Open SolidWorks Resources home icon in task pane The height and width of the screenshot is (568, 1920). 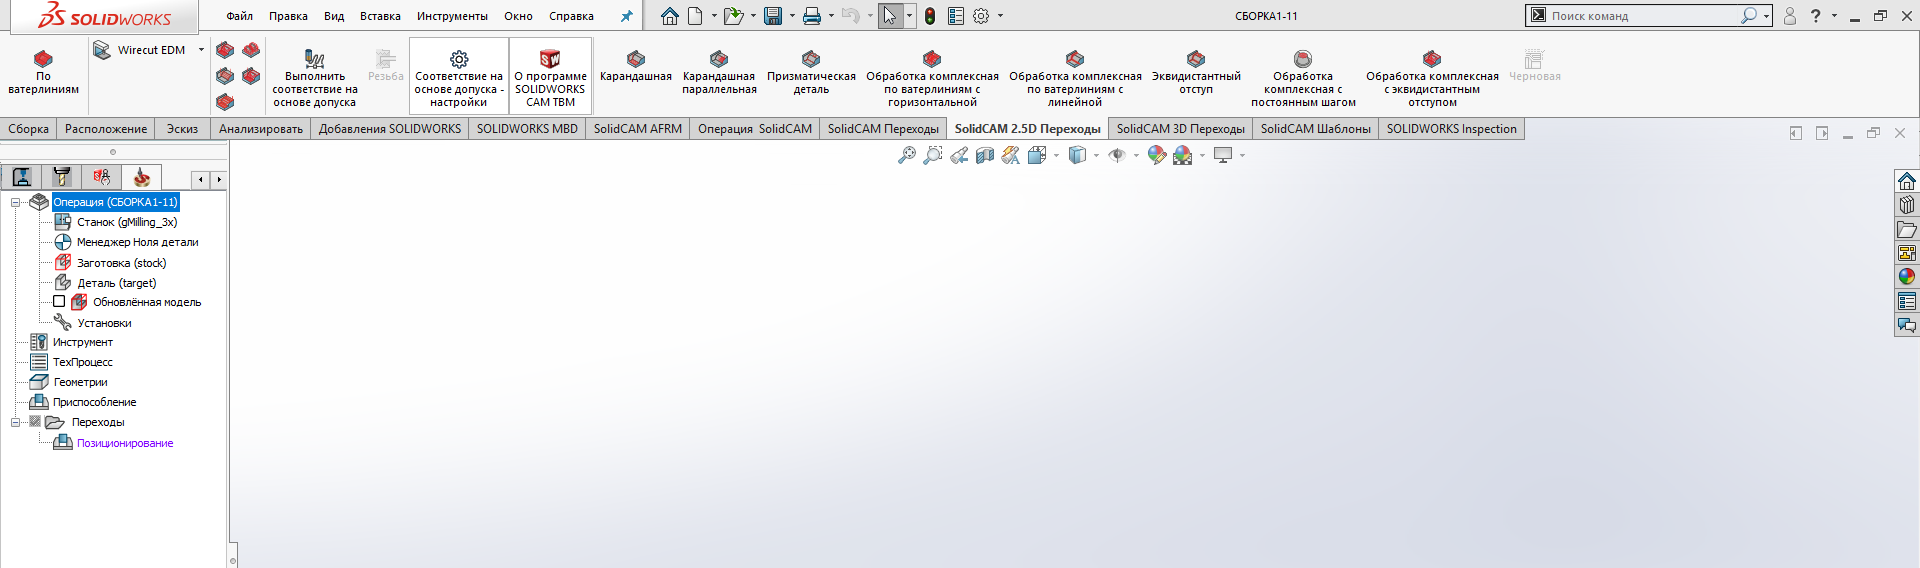coord(1907,181)
